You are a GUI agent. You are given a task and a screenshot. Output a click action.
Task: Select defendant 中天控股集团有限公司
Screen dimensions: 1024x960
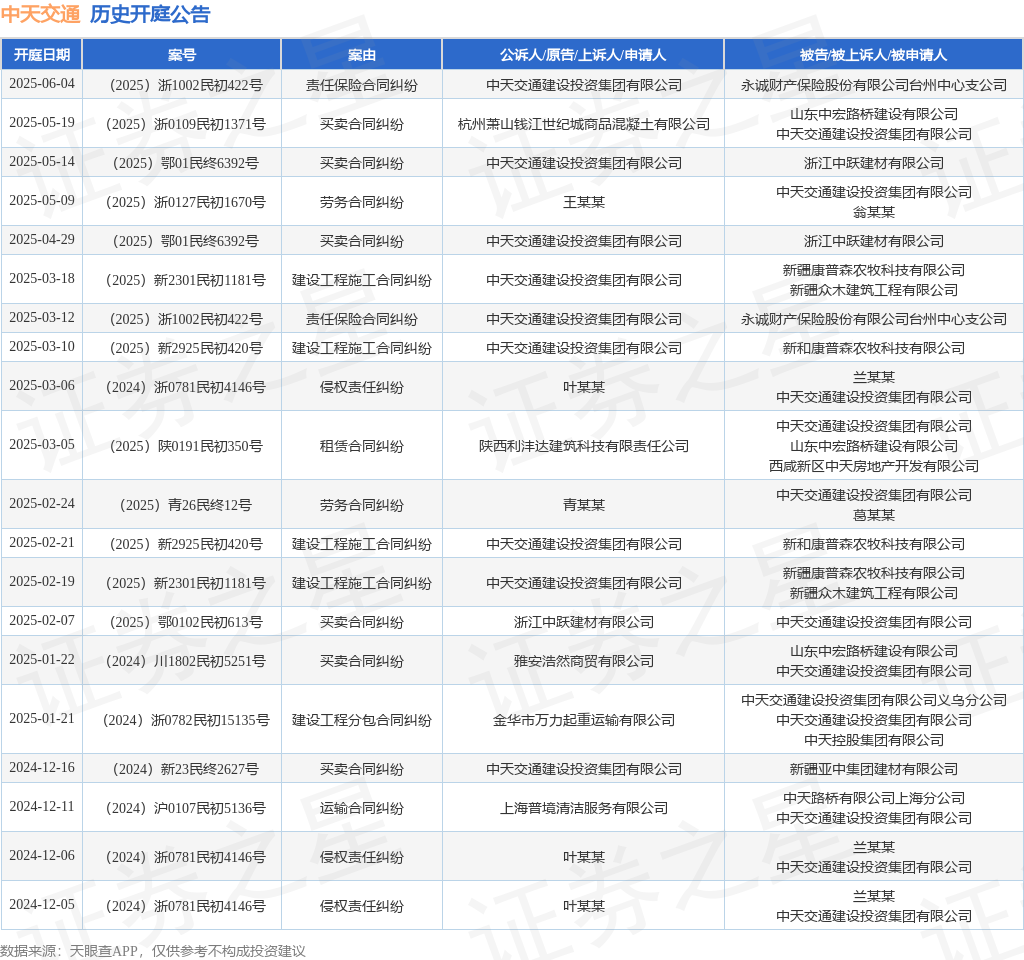[873, 740]
